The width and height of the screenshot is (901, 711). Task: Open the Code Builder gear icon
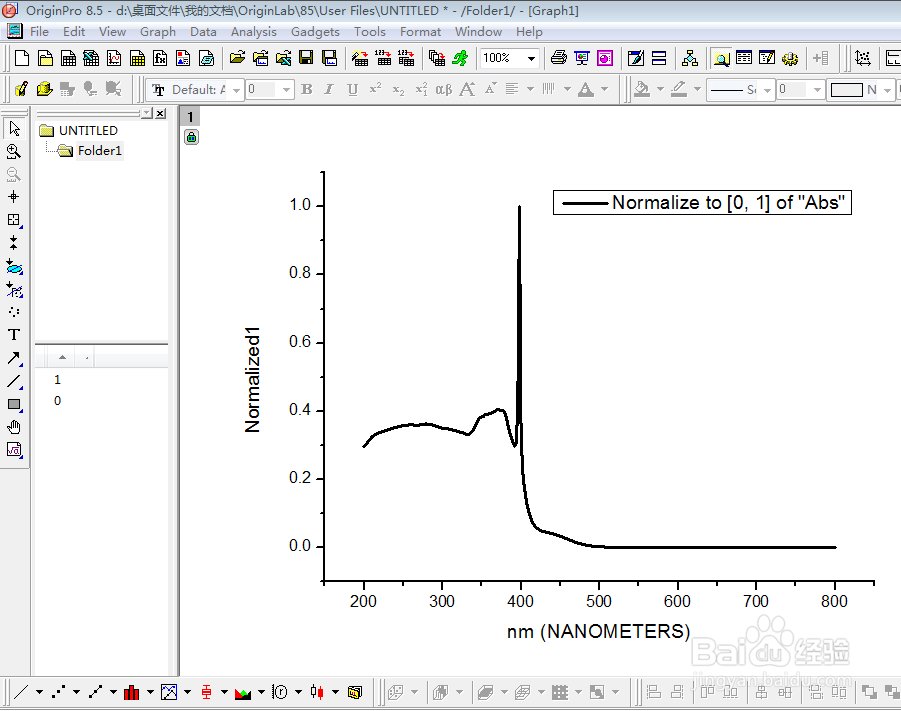tap(790, 58)
